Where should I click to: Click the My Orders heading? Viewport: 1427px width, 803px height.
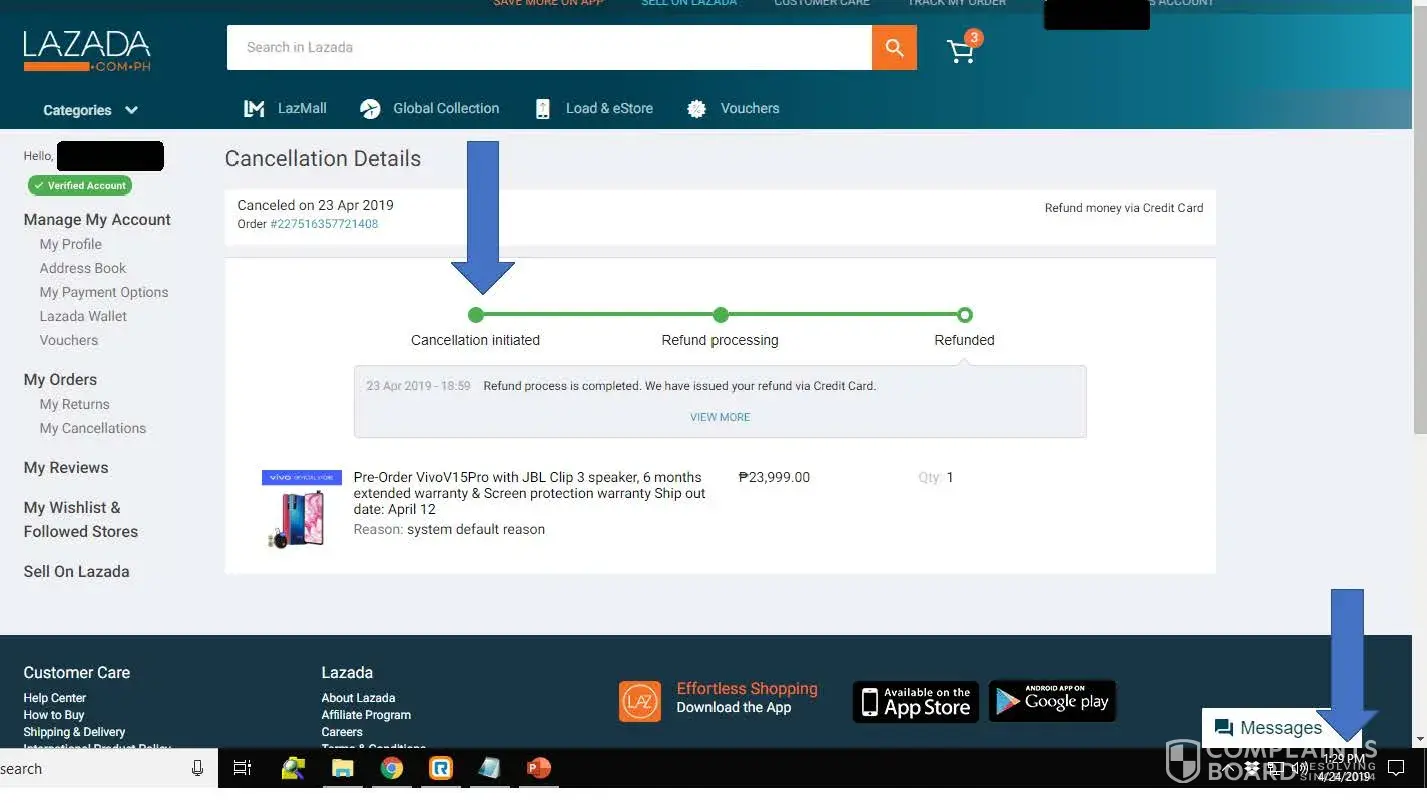point(60,380)
